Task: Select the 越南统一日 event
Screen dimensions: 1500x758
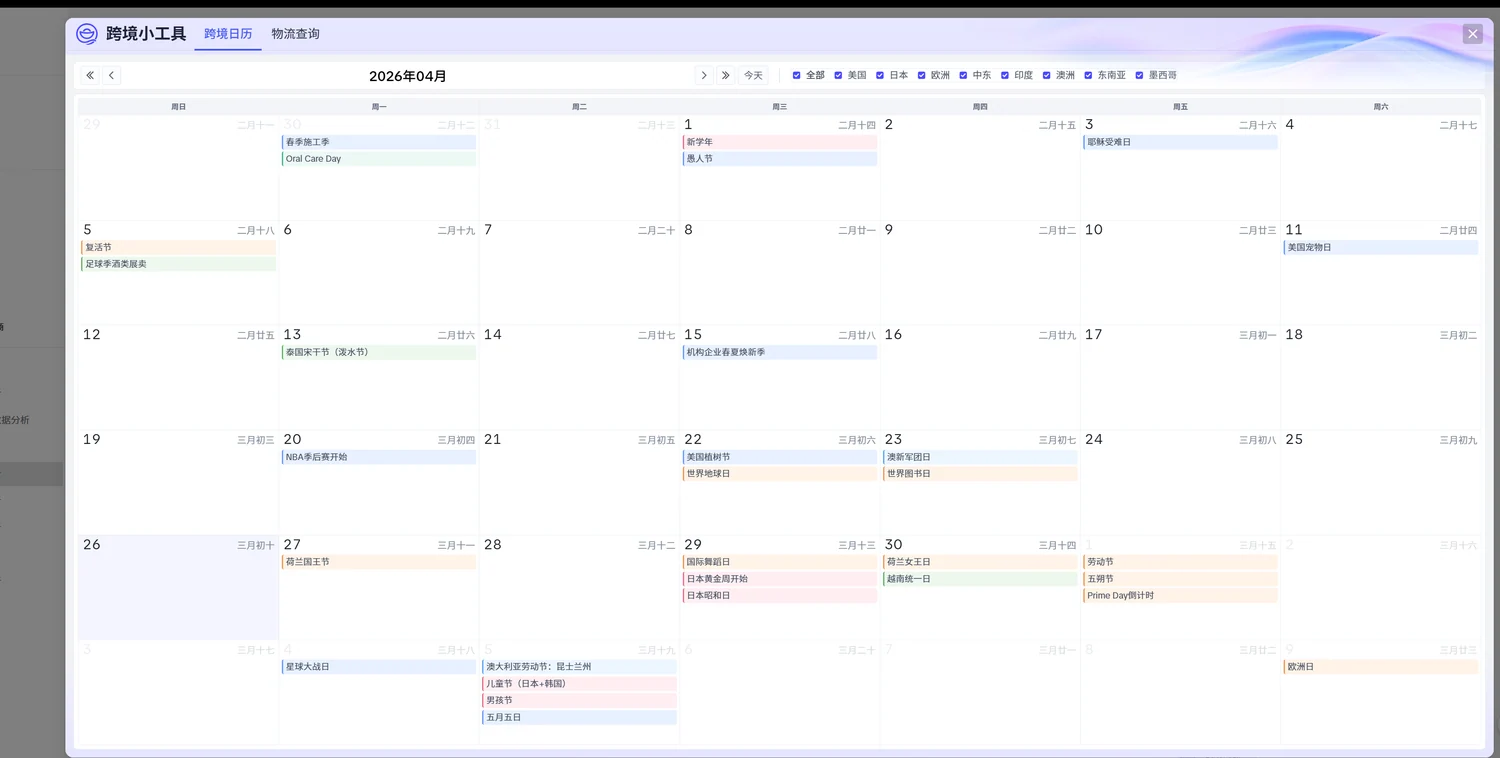Action: 980,579
